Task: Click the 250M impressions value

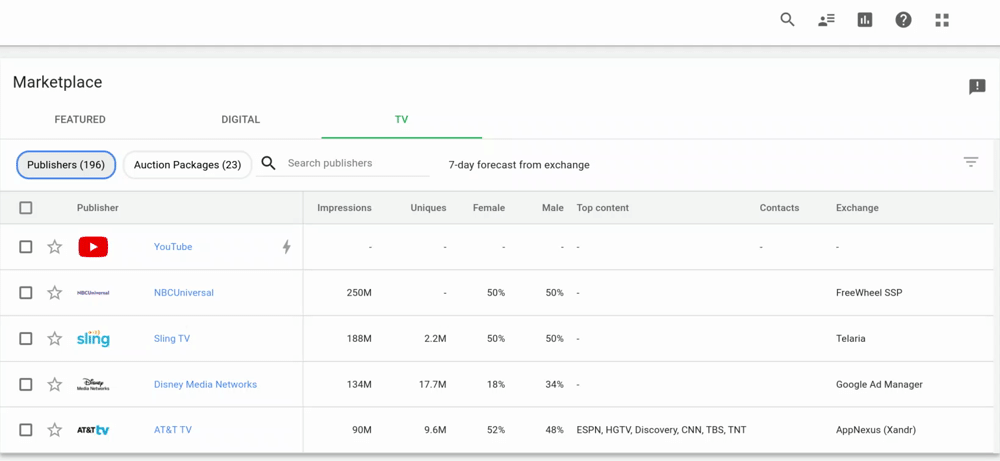Action: click(359, 293)
